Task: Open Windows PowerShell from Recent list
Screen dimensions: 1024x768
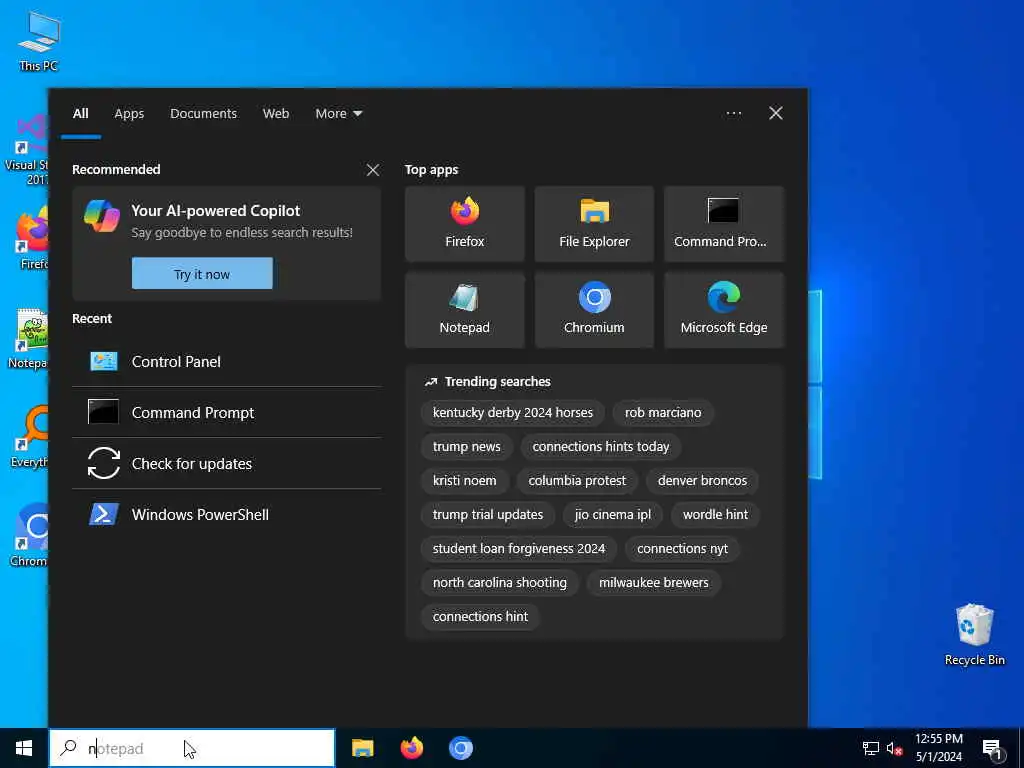Action: point(227,515)
